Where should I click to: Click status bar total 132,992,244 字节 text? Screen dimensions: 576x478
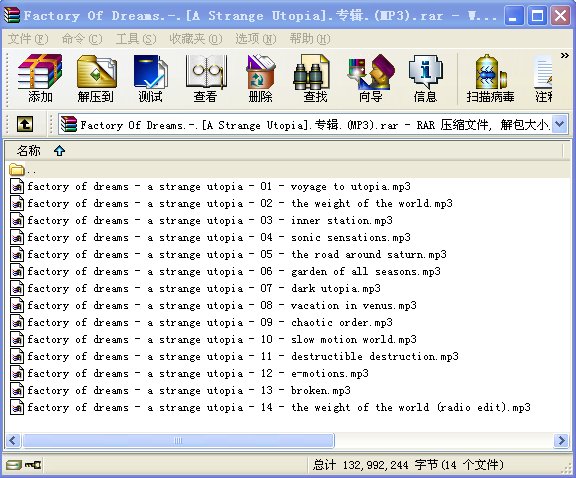point(408,465)
